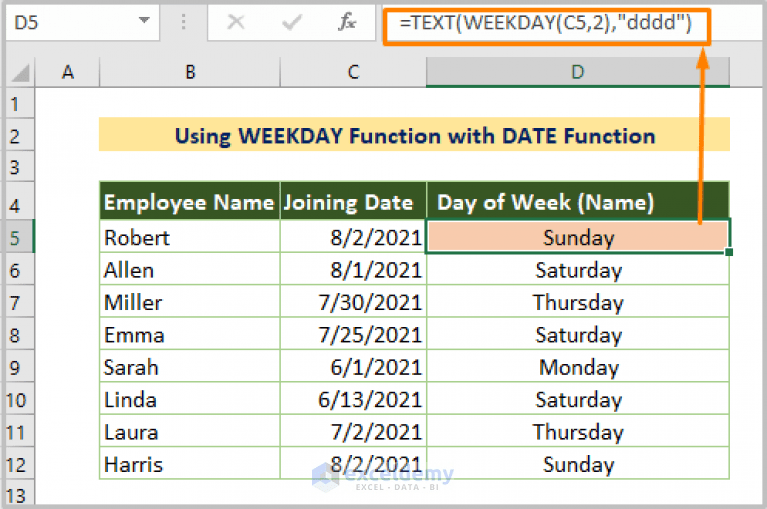Viewport: 767px width, 509px height.
Task: Select column D header
Action: click(578, 72)
